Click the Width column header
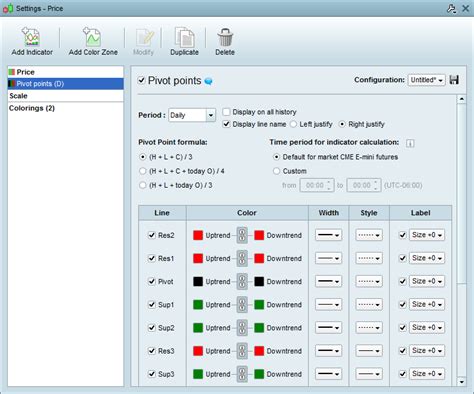The width and height of the screenshot is (474, 394). (329, 213)
